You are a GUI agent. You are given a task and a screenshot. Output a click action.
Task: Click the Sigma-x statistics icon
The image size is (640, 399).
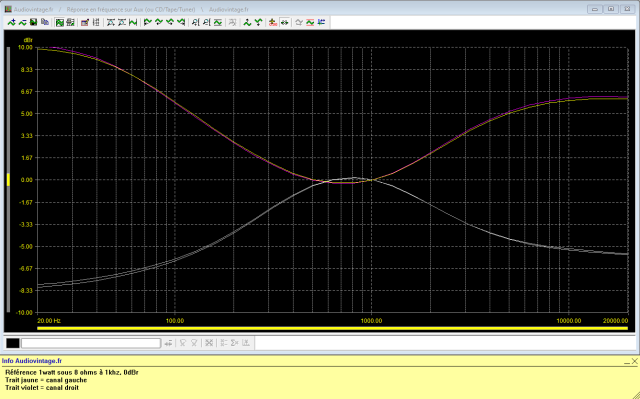tap(235, 343)
